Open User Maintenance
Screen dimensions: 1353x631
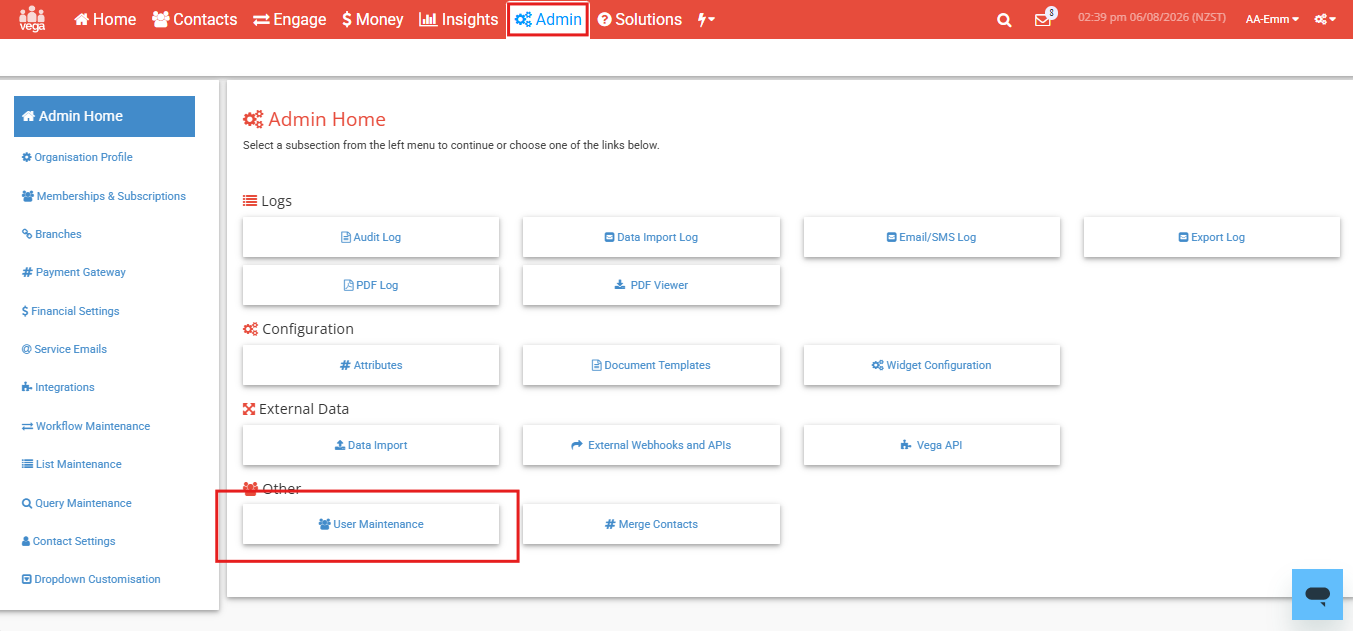pyautogui.click(x=371, y=524)
